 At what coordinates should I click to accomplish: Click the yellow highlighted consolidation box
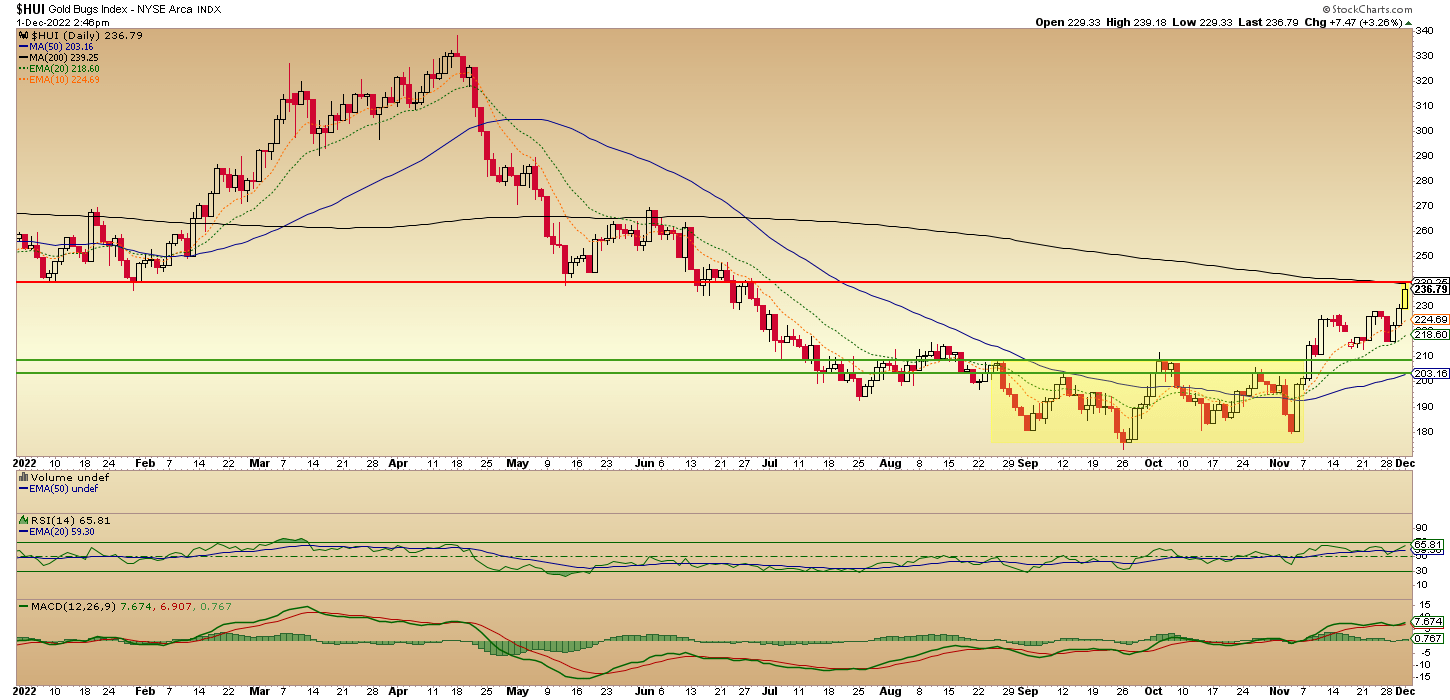1148,401
